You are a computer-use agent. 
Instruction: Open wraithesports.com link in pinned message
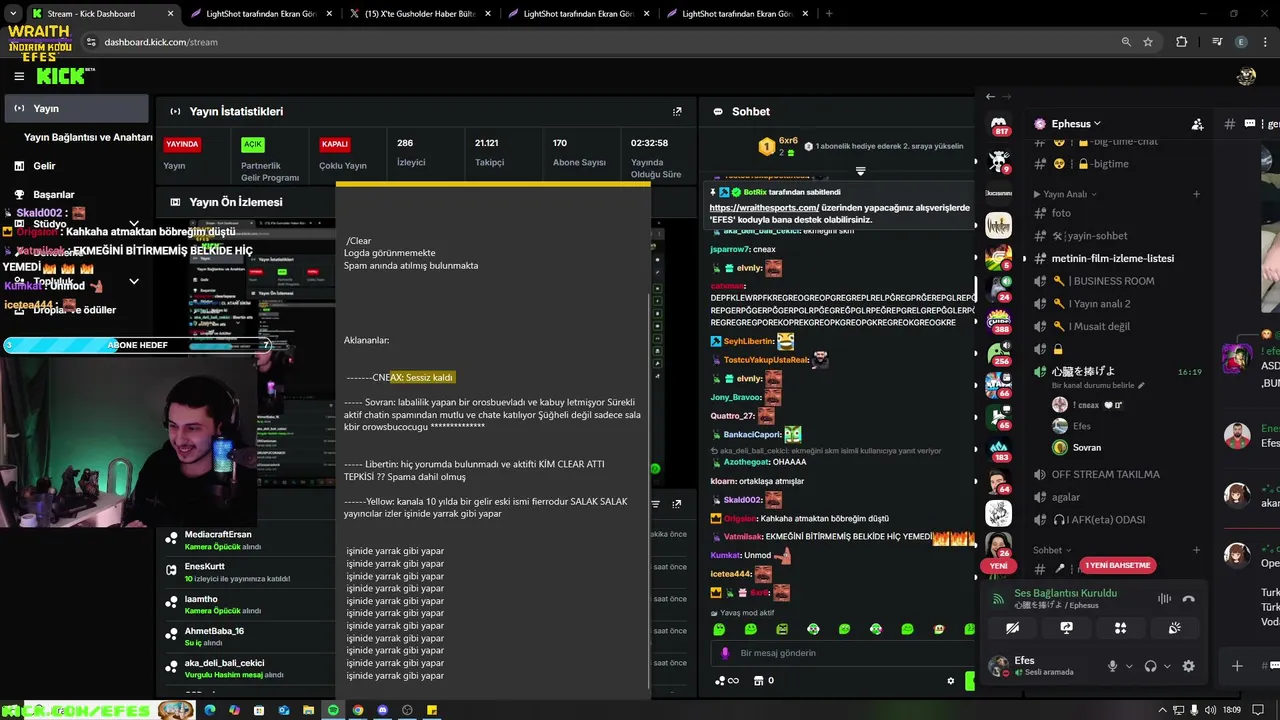click(764, 208)
